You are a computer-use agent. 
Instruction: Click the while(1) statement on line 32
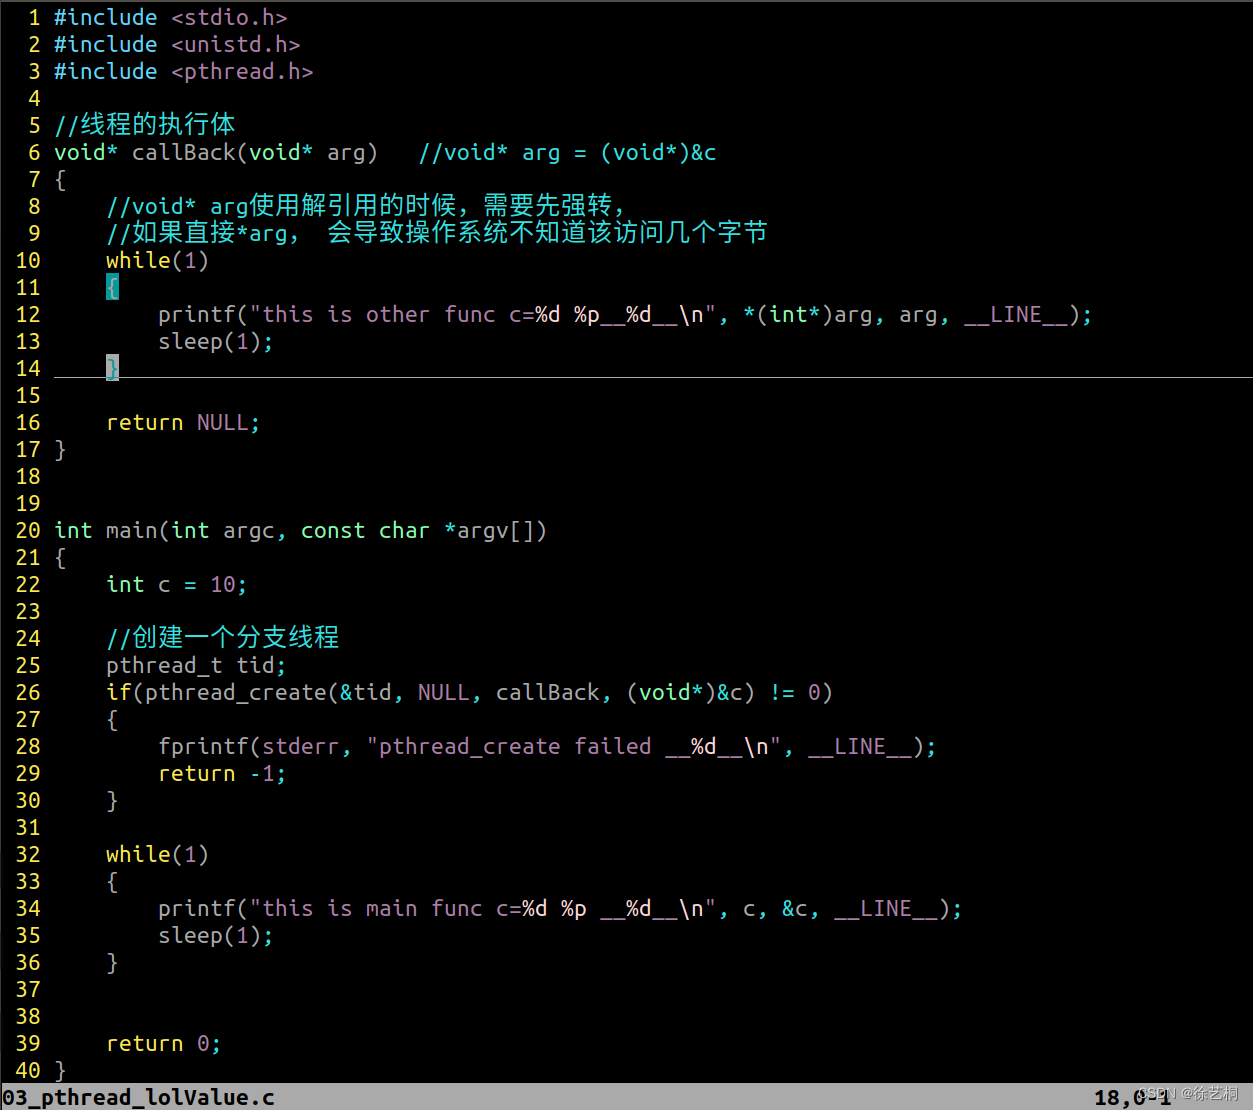click(158, 855)
